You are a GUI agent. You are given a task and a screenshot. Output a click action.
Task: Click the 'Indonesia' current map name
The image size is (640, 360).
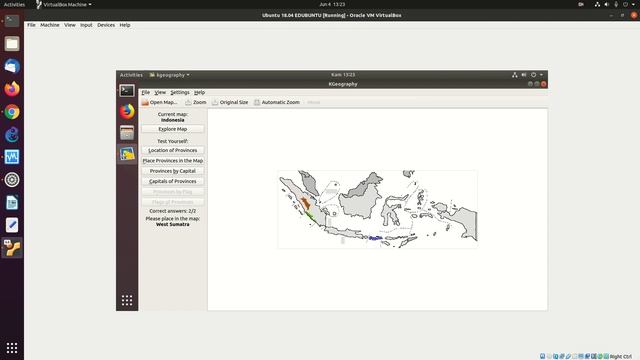(173, 120)
